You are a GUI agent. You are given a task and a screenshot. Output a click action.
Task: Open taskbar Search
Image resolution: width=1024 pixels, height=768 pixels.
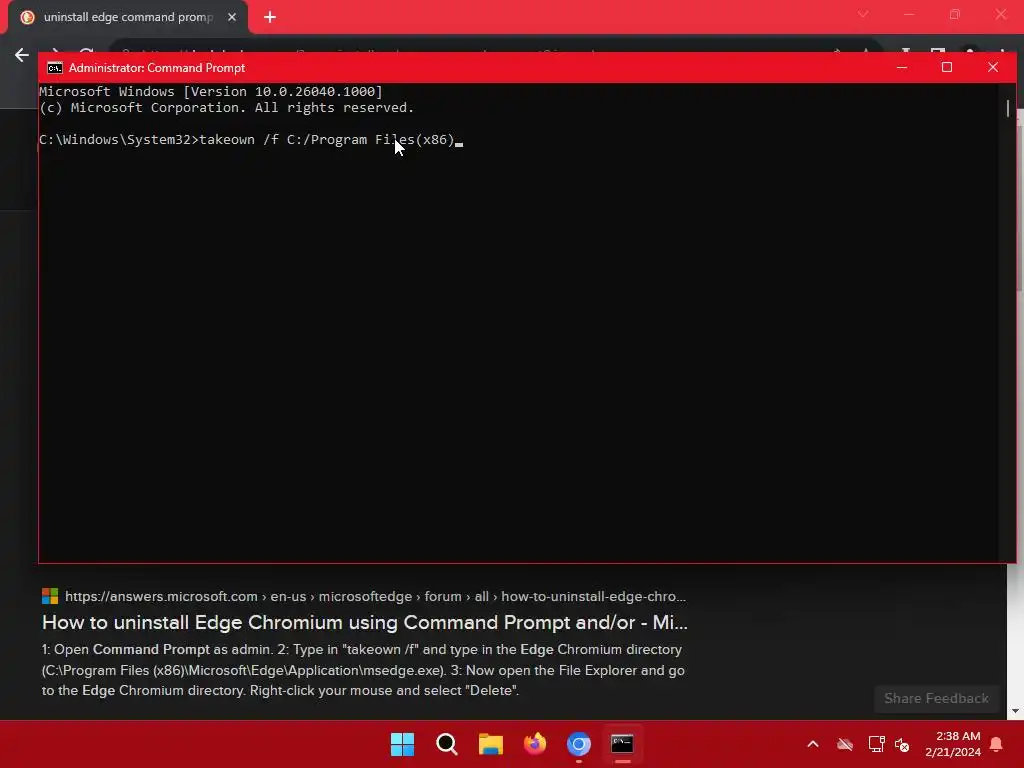[447, 744]
